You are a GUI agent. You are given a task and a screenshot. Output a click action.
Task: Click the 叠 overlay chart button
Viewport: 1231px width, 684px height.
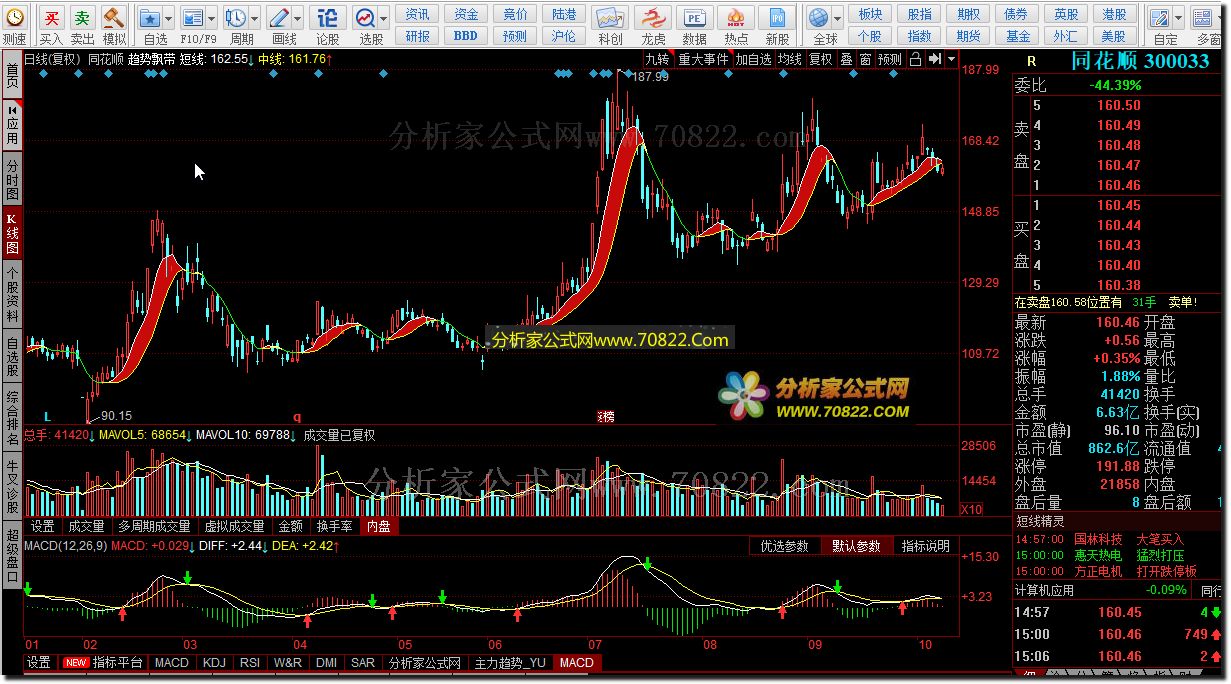click(x=846, y=59)
